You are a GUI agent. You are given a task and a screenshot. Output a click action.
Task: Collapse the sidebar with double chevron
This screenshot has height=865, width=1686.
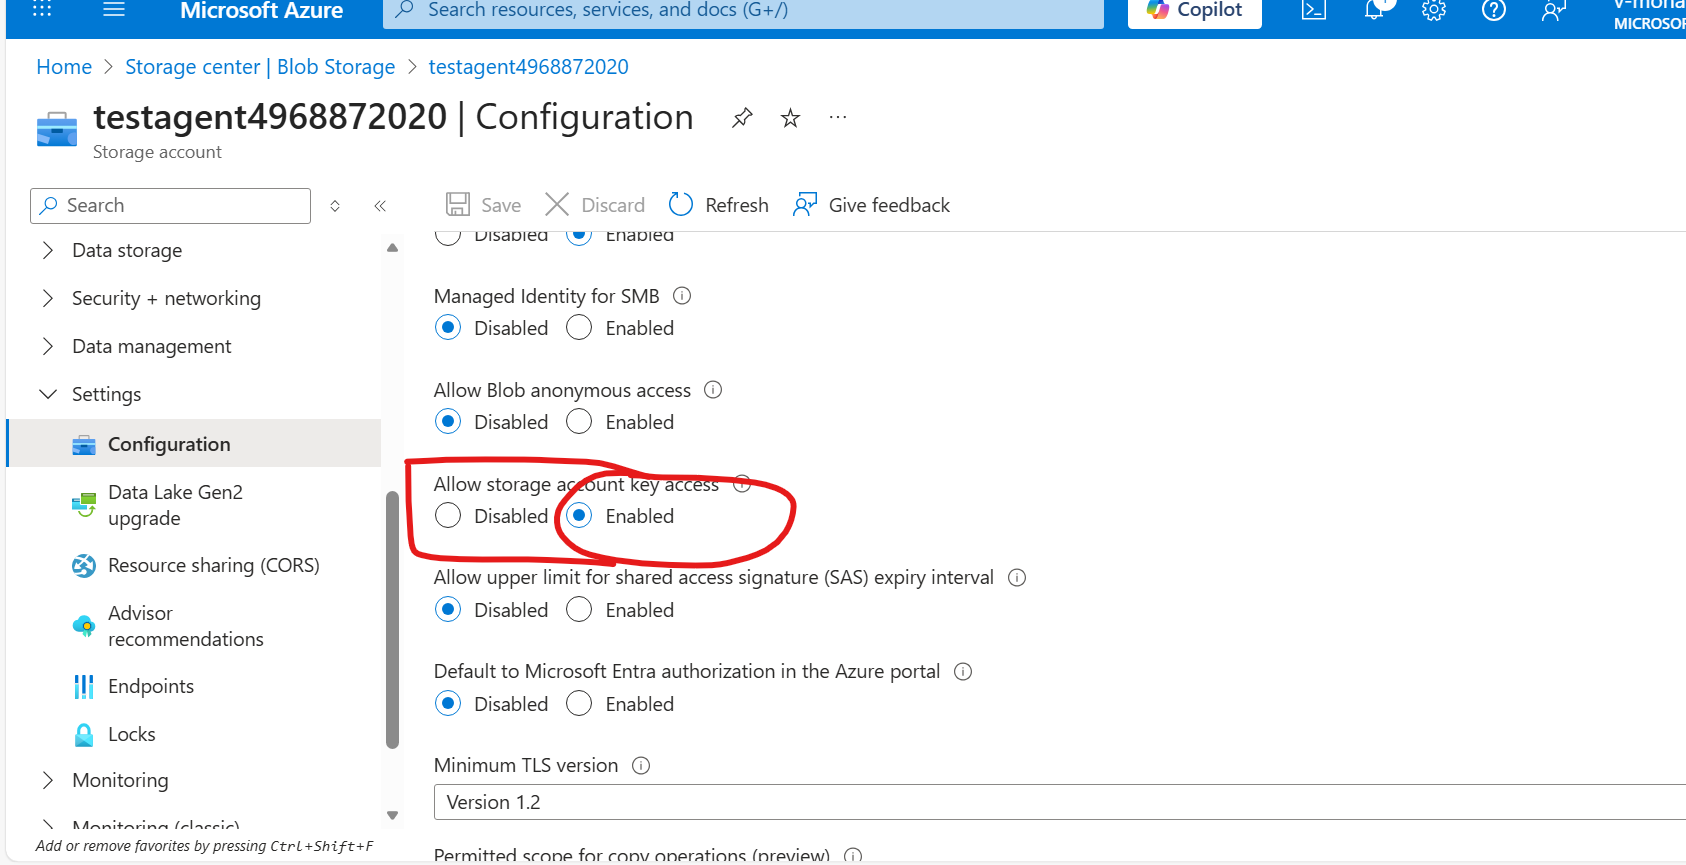tap(380, 206)
